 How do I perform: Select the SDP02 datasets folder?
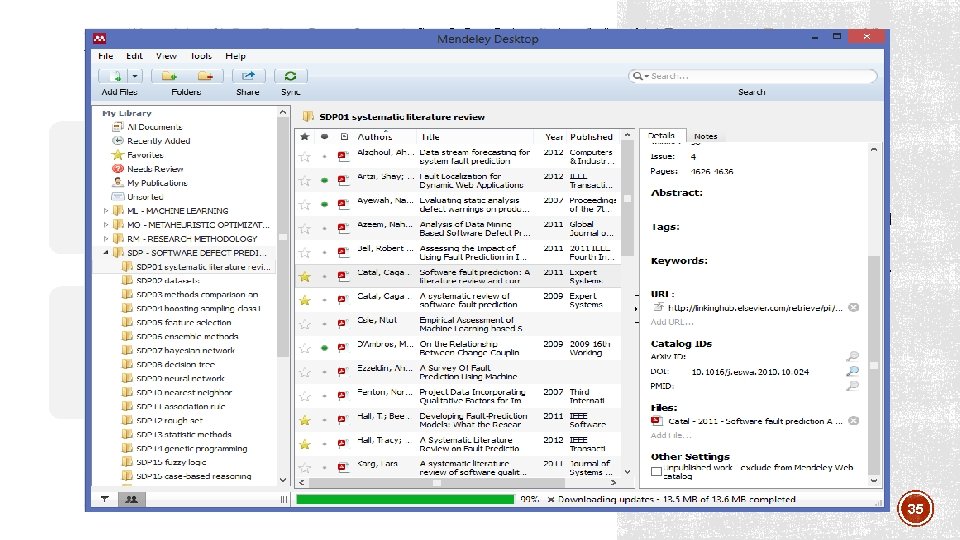(167, 280)
